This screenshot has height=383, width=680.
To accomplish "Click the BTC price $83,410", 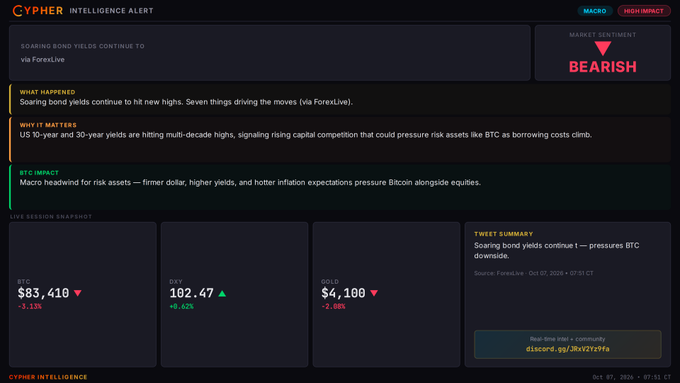I will point(43,293).
